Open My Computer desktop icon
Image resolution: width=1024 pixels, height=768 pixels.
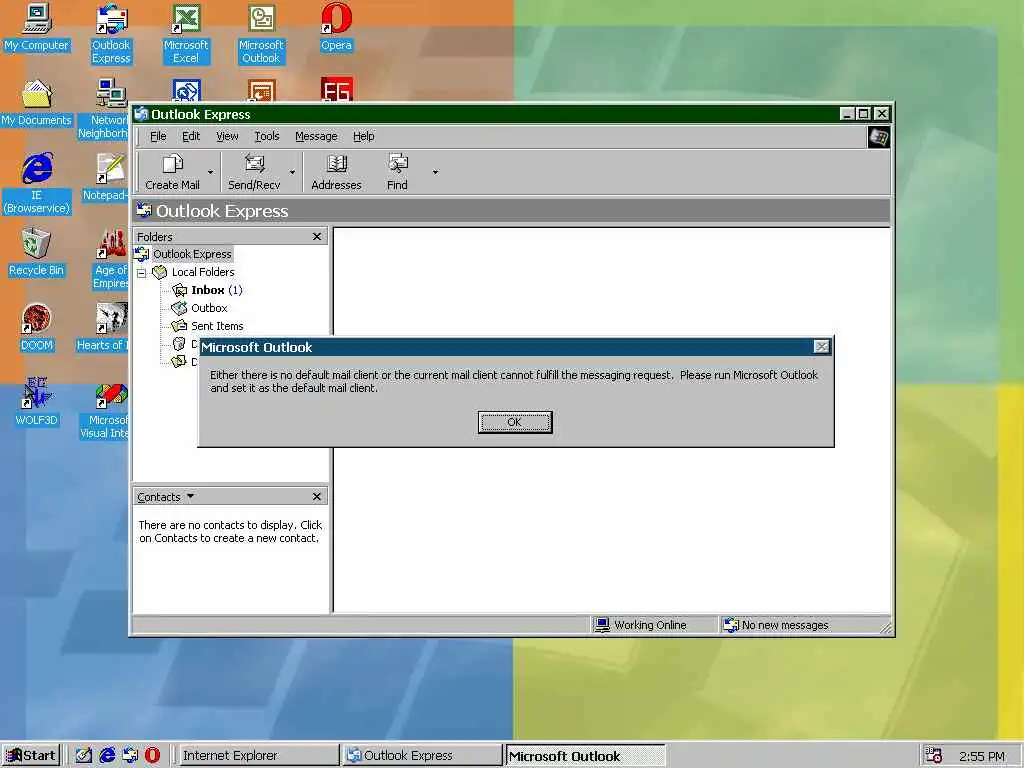(x=36, y=27)
